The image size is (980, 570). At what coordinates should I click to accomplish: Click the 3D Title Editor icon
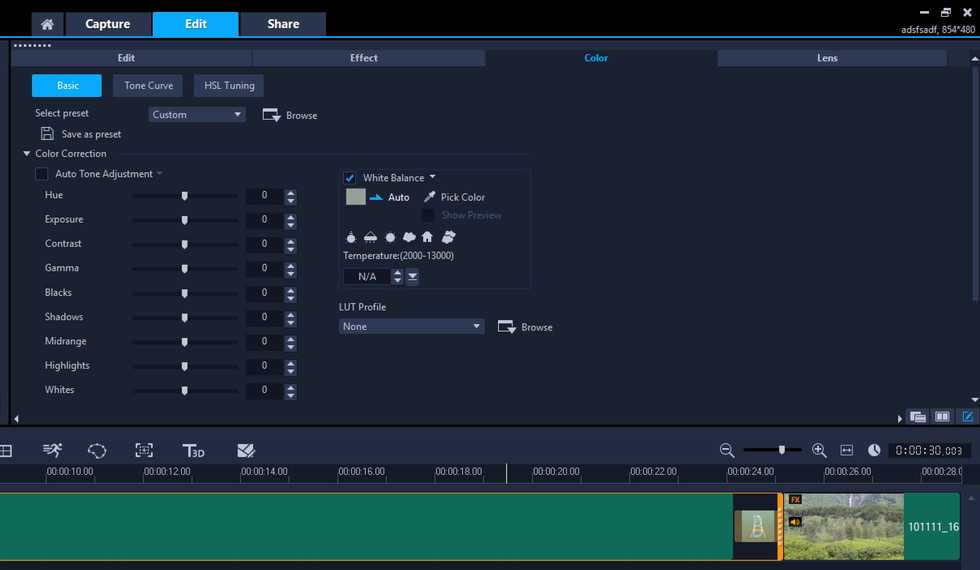[193, 451]
